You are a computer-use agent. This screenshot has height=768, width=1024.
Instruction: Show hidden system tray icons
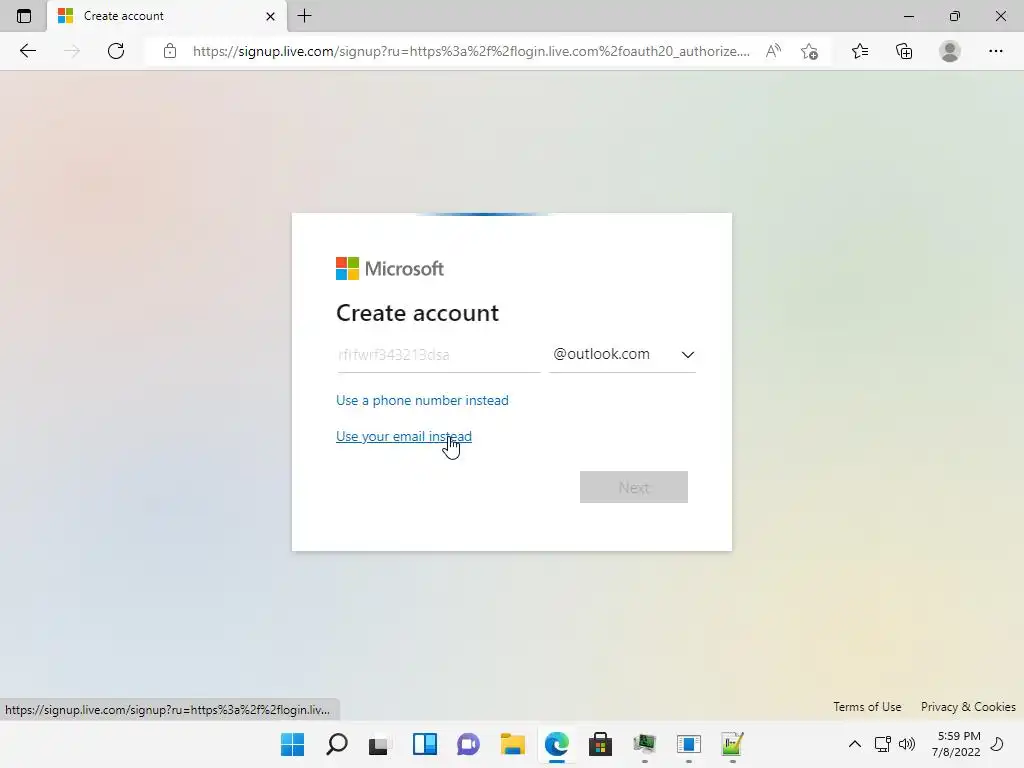(x=854, y=744)
